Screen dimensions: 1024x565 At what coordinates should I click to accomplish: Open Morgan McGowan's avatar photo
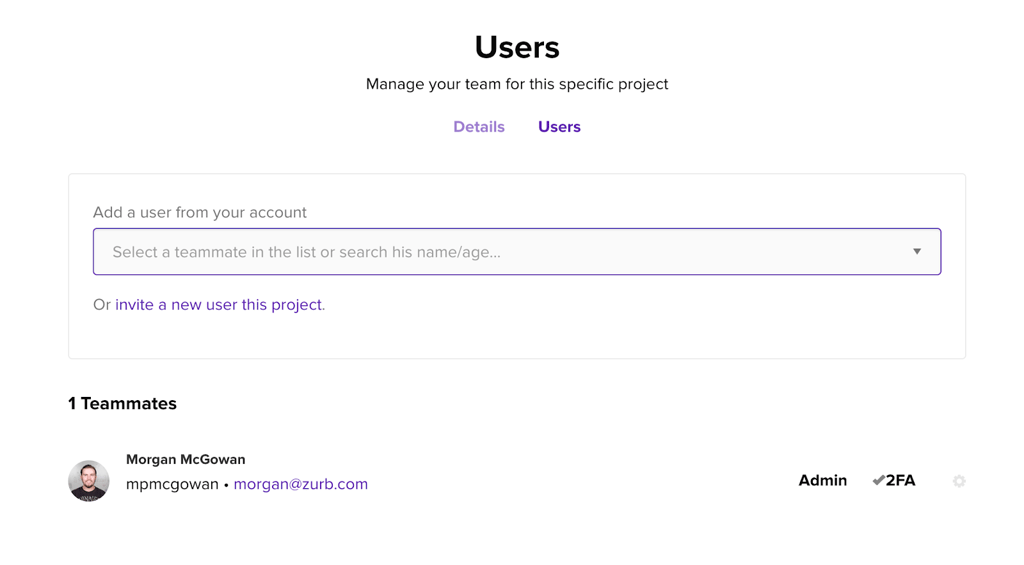[89, 481]
